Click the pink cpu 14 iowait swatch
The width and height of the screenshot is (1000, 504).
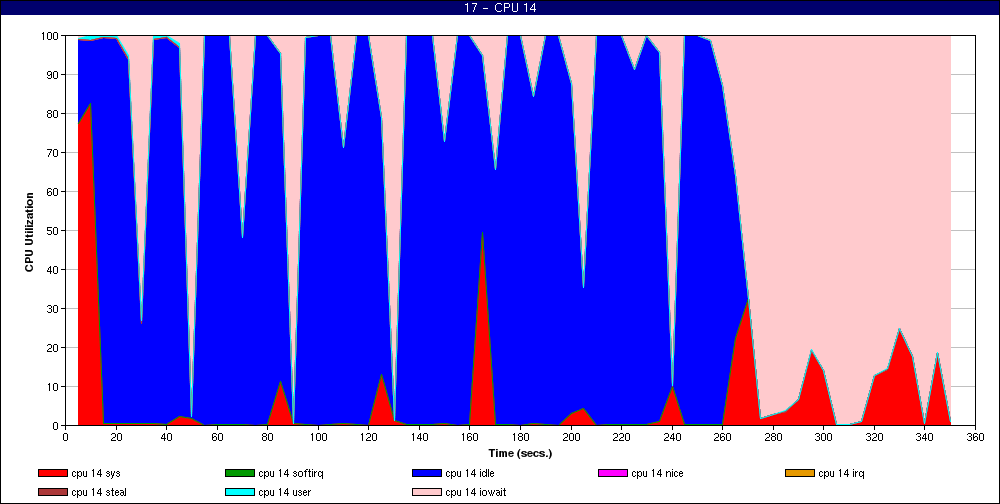click(426, 493)
